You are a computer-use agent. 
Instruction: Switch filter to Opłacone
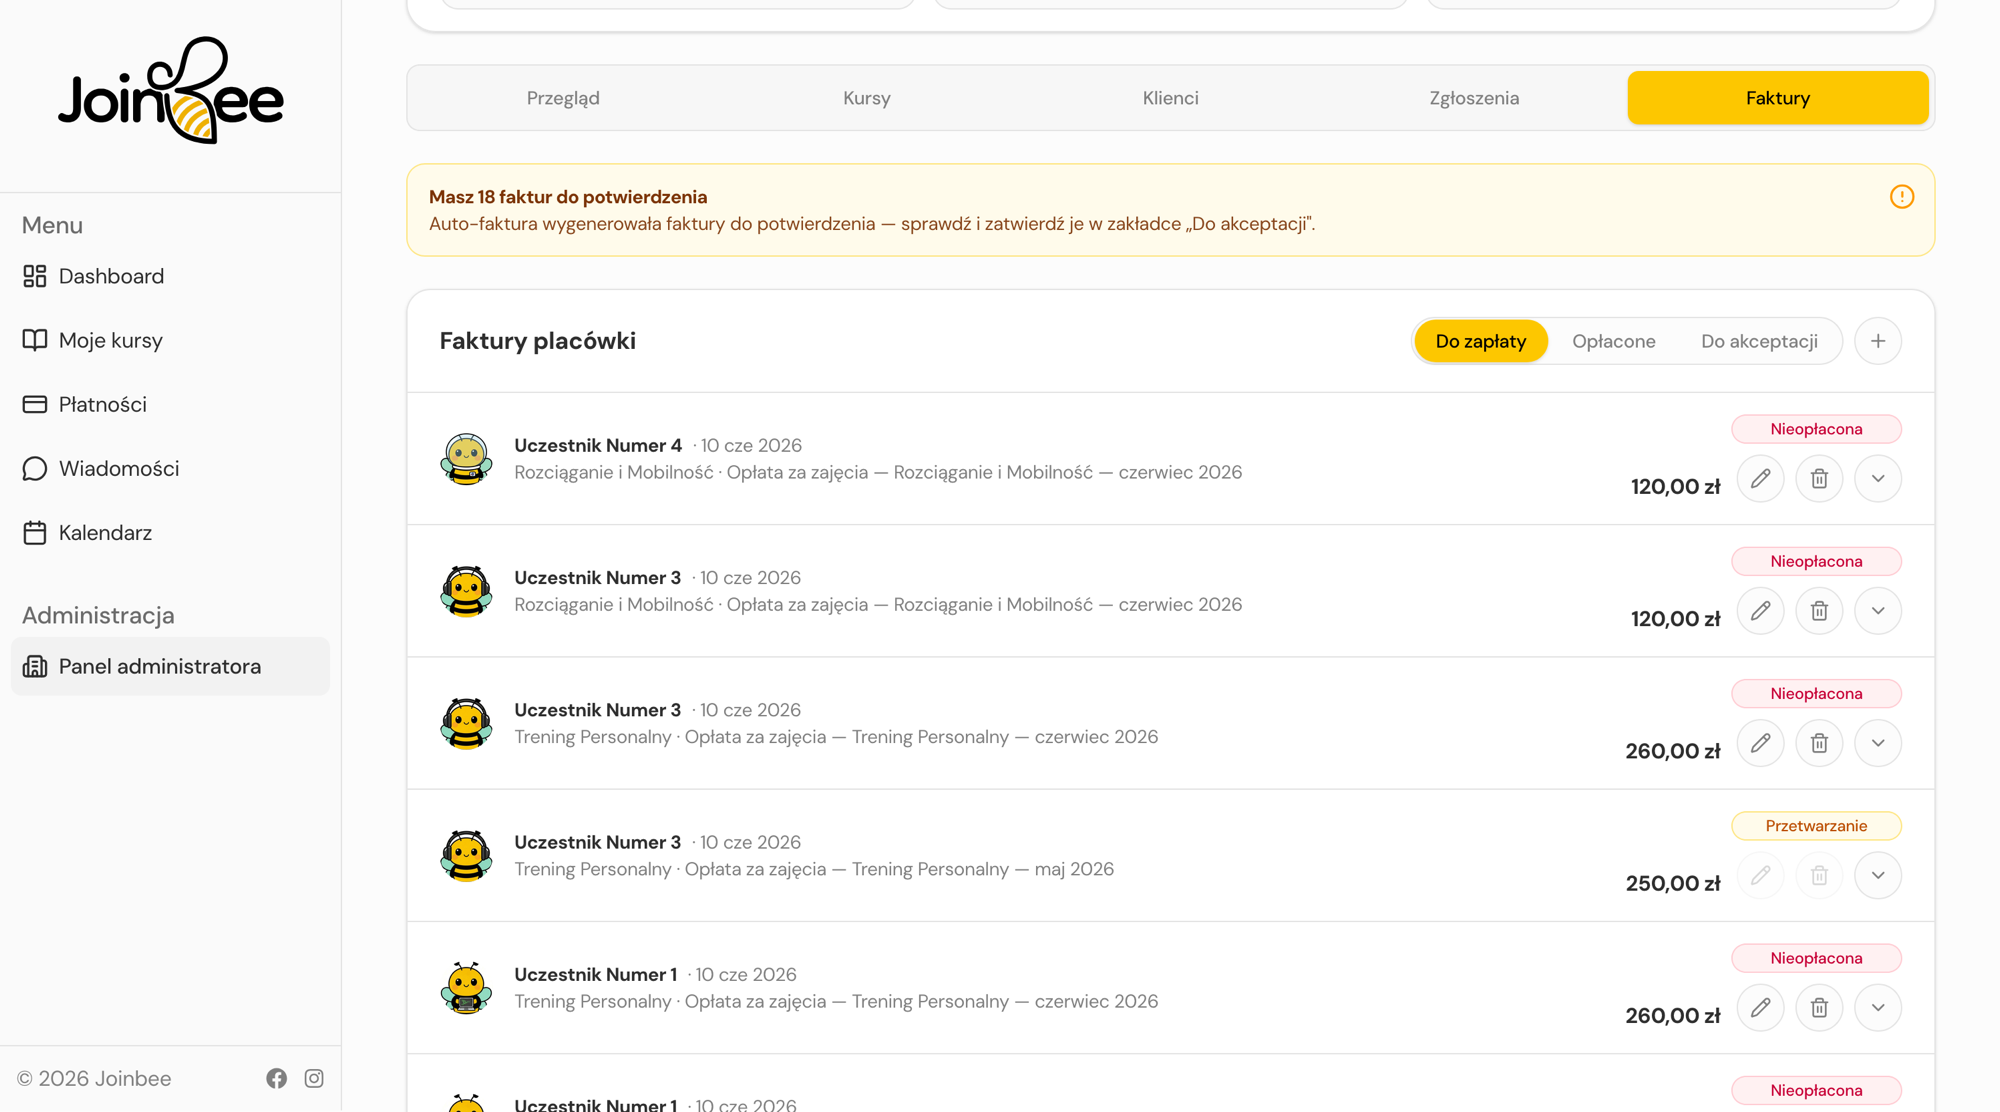[1613, 341]
